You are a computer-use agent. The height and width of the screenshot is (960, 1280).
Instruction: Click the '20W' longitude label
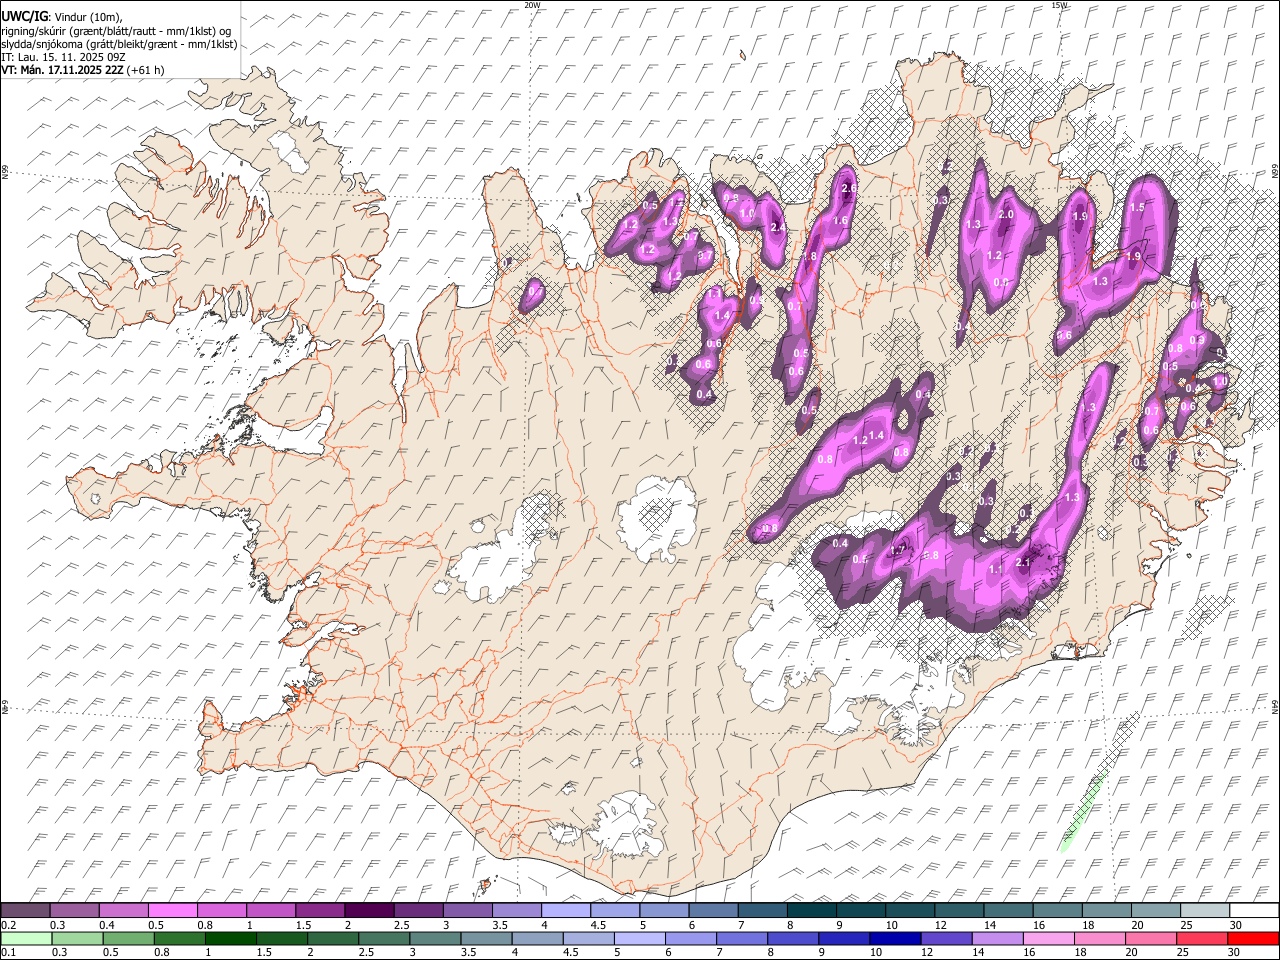tap(532, 4)
